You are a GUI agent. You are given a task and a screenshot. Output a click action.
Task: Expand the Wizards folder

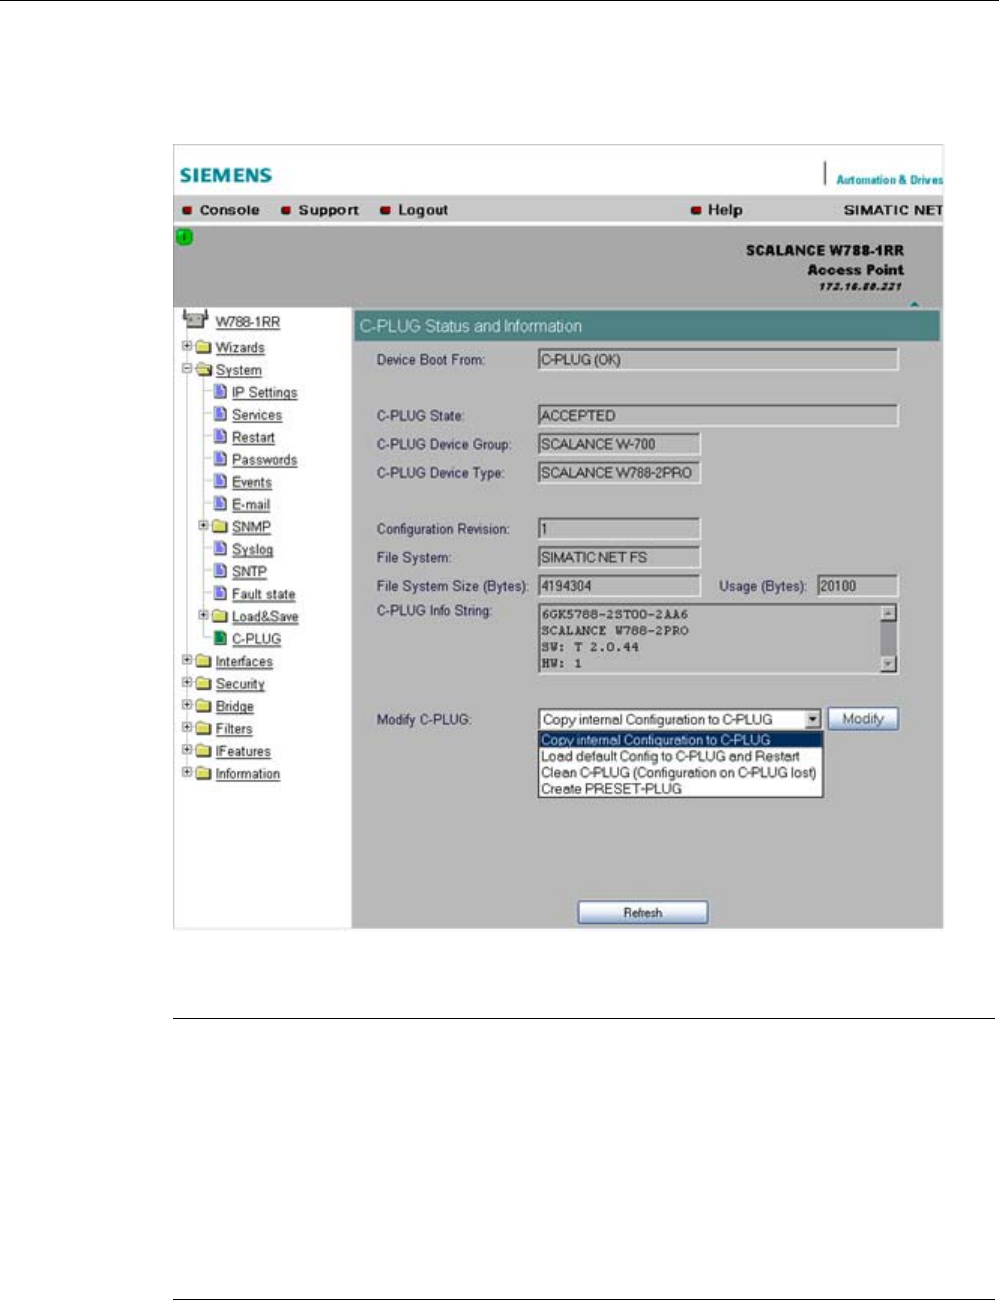click(x=187, y=346)
